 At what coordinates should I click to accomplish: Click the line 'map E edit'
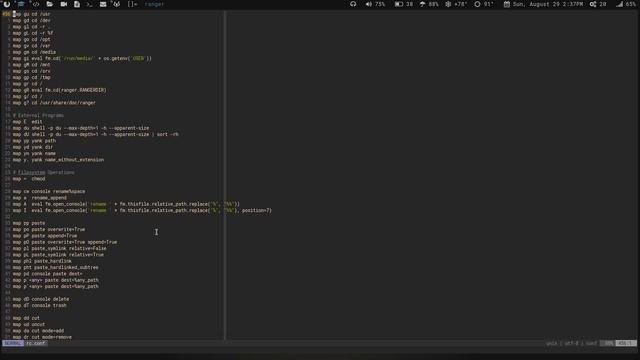point(27,122)
